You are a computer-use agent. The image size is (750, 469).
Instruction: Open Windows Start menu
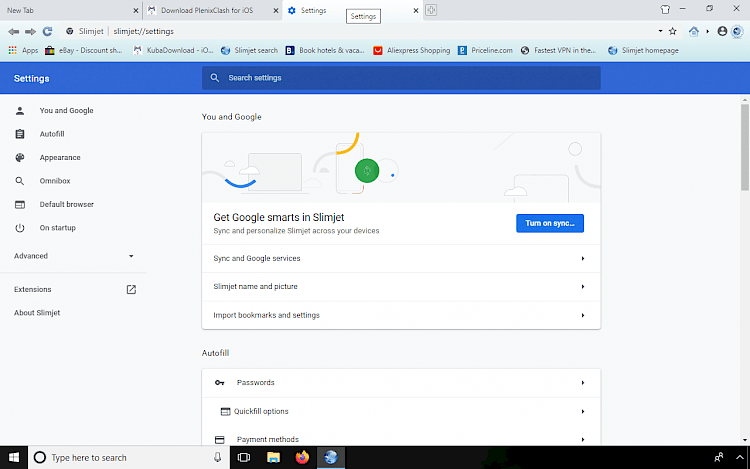click(14, 458)
